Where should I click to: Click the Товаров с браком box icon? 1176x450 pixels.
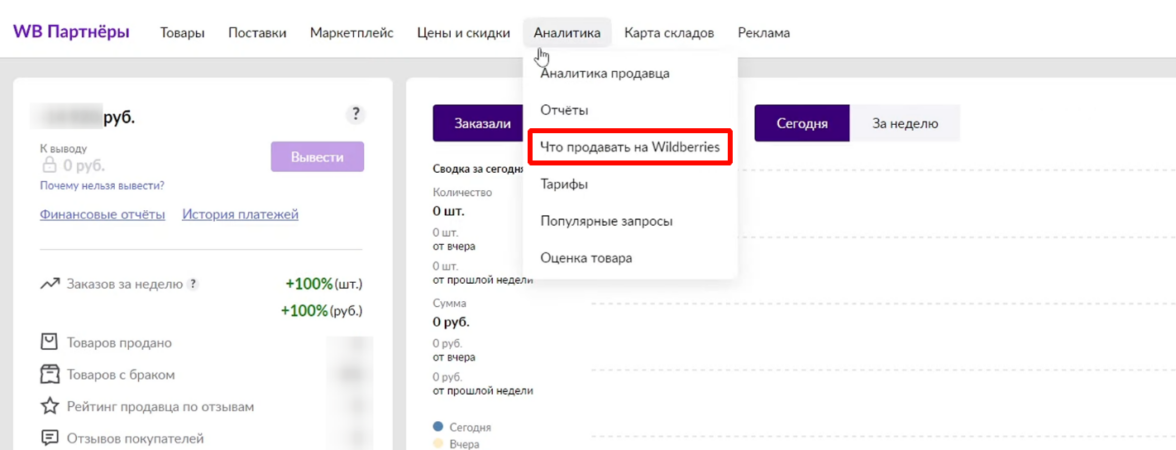[x=49, y=374]
